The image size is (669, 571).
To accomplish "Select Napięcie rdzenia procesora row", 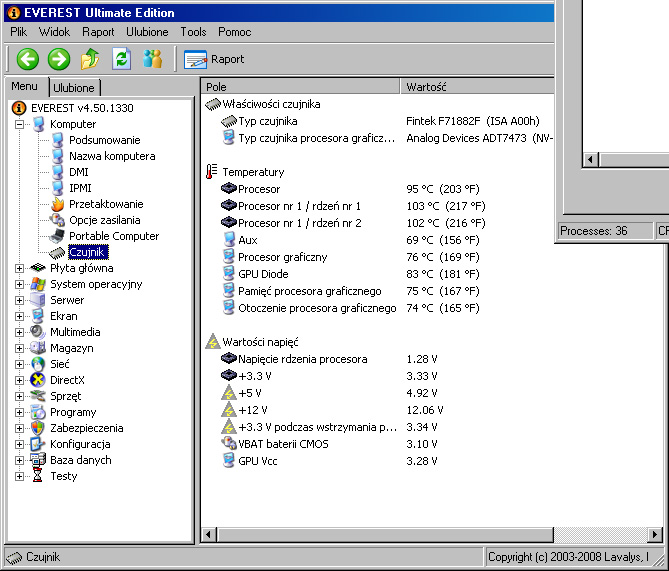I will [329, 359].
